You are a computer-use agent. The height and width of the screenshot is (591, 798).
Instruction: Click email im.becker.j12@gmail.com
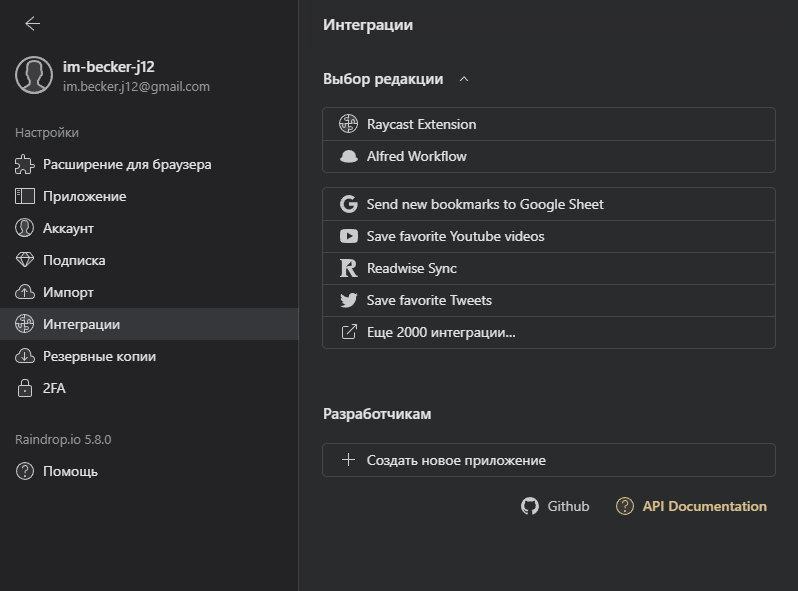click(136, 87)
